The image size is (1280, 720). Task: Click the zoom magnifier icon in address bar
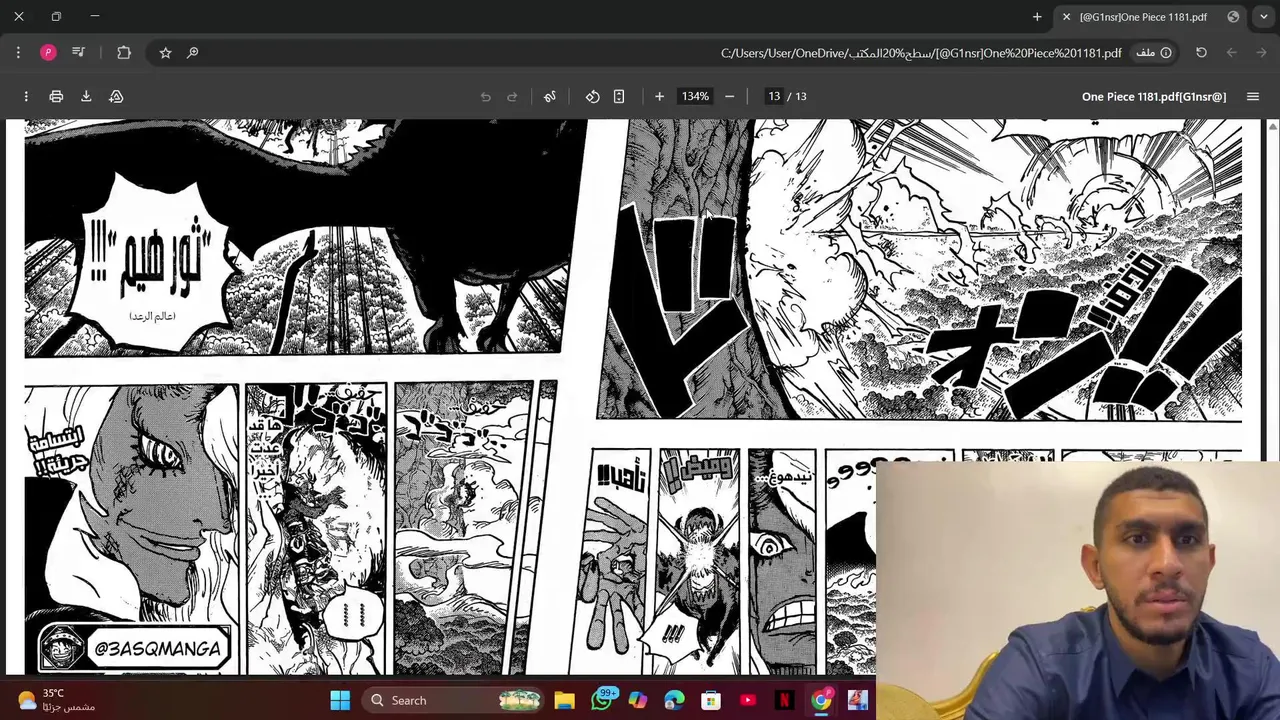point(192,52)
